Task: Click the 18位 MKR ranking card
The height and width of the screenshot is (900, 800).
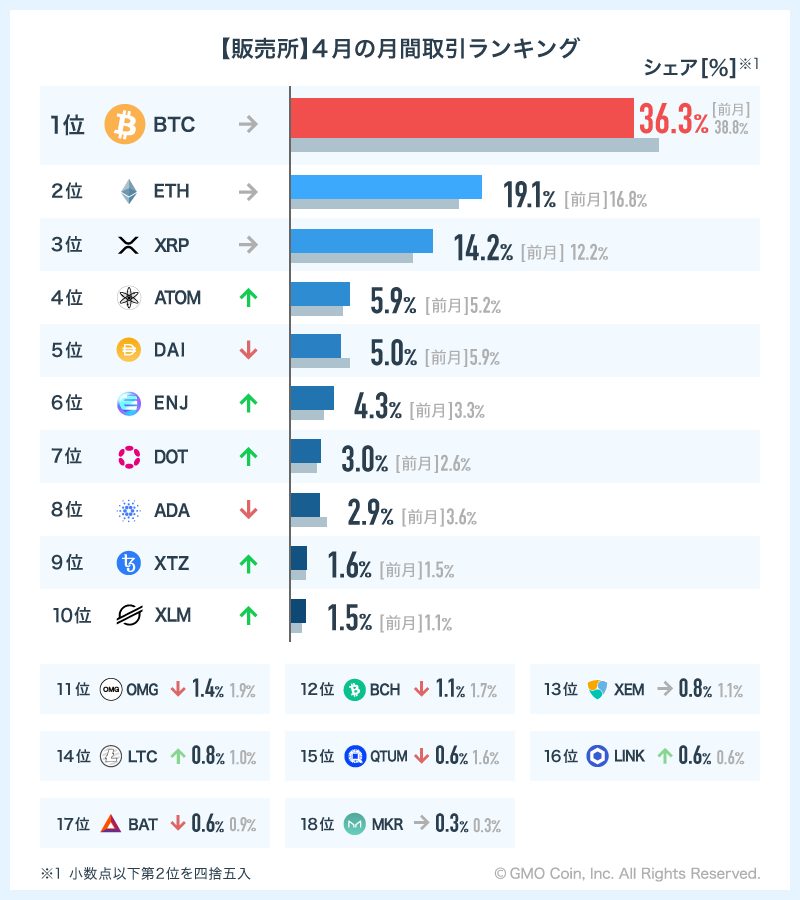Action: (400, 823)
